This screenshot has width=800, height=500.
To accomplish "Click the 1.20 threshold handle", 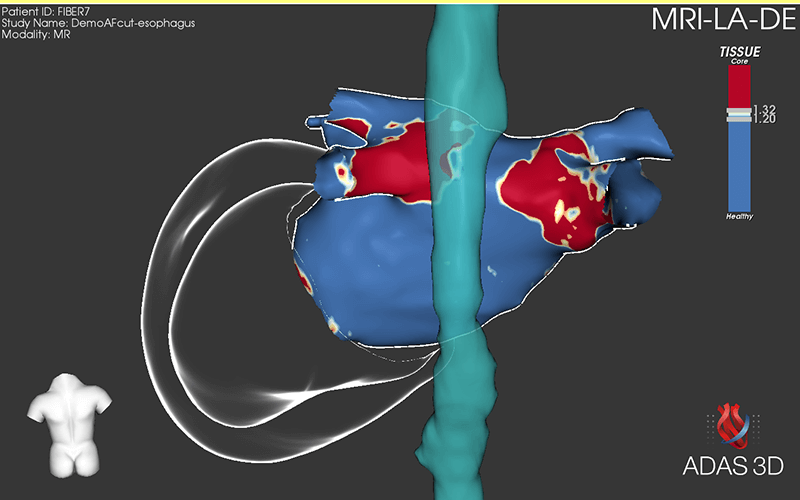I will (740, 119).
